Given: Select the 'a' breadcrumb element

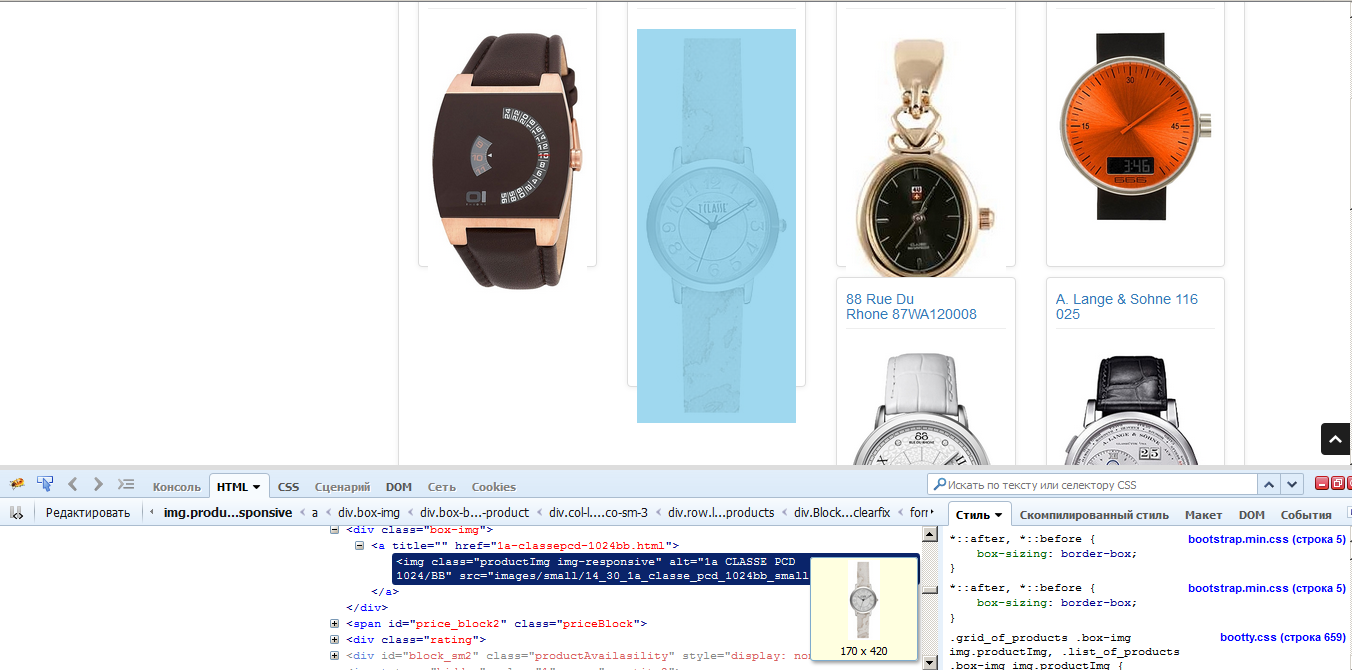Looking at the screenshot, I should tap(315, 513).
